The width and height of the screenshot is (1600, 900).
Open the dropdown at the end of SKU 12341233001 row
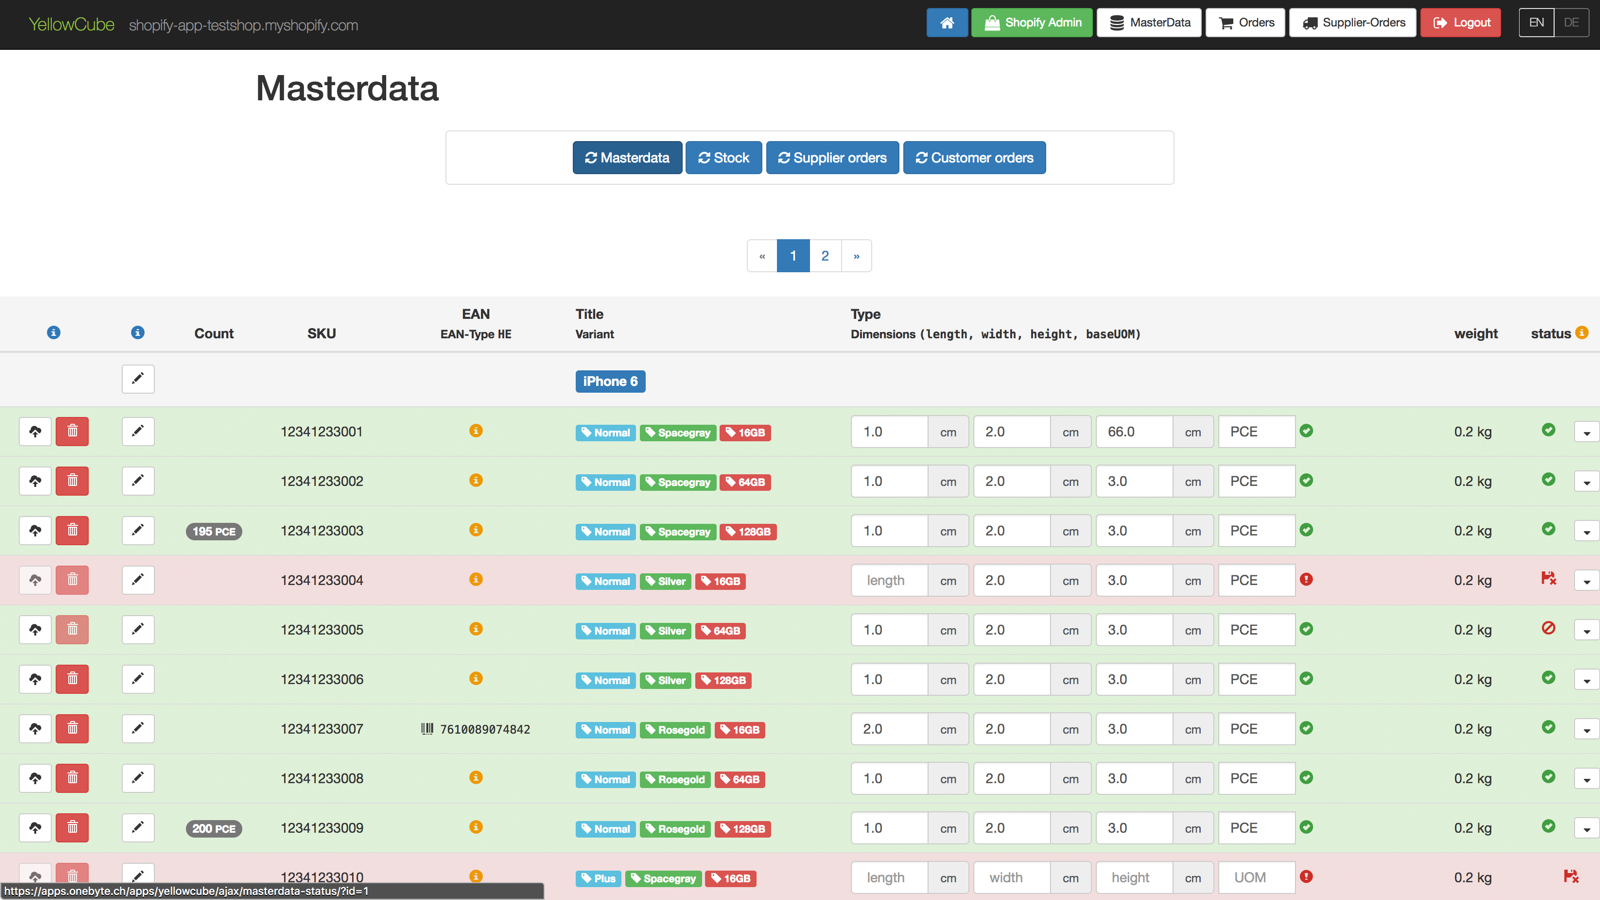coord(1586,431)
